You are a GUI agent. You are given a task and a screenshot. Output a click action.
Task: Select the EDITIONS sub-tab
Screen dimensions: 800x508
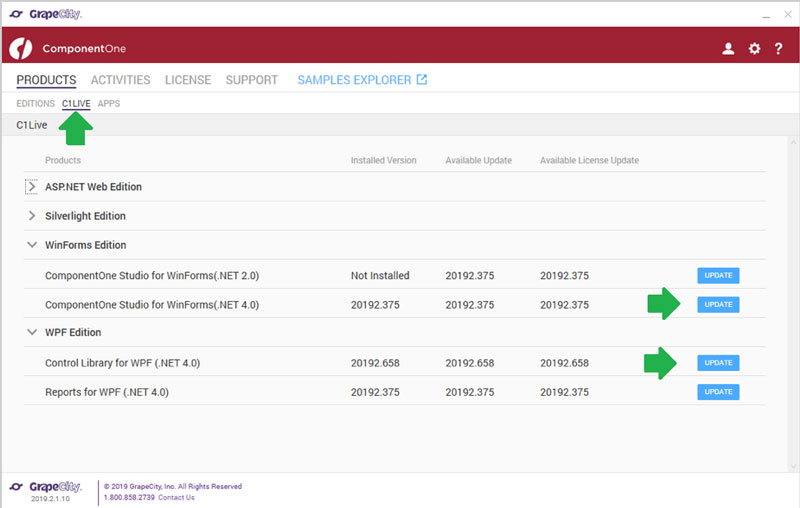[x=35, y=104]
